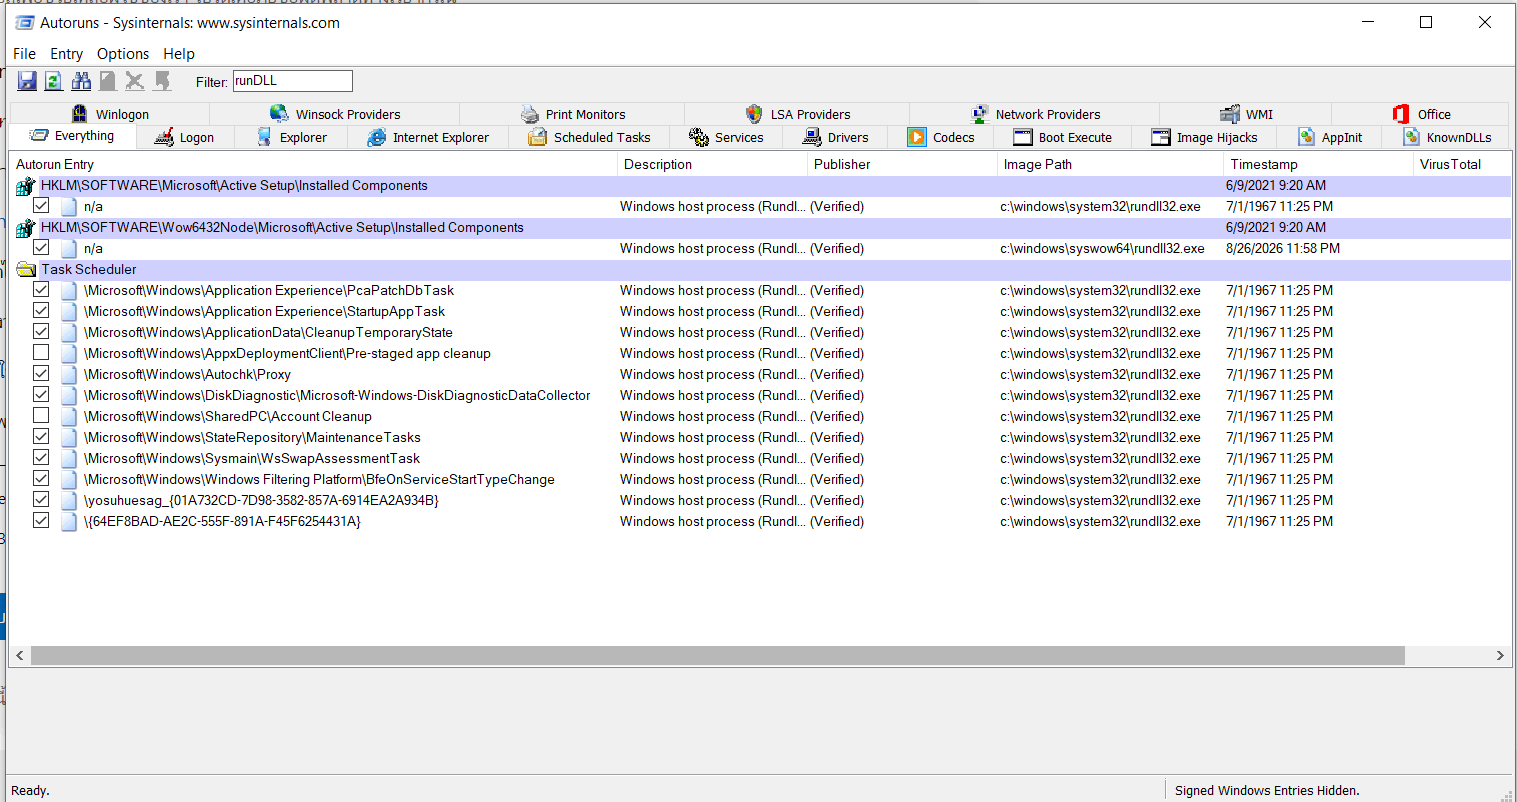This screenshot has width=1517, height=802.
Task: Click the Save toolbar icon
Action: [x=27, y=81]
